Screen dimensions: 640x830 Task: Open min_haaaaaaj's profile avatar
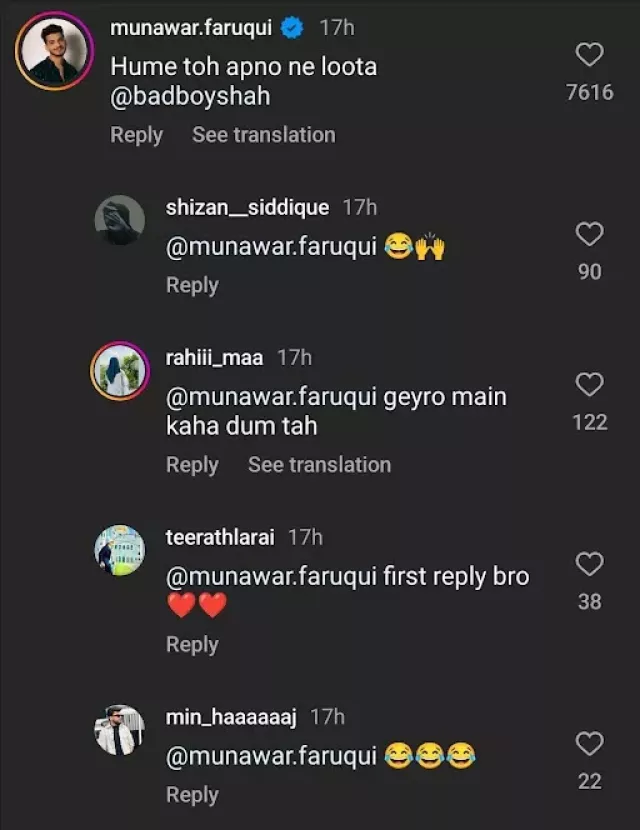tap(119, 730)
